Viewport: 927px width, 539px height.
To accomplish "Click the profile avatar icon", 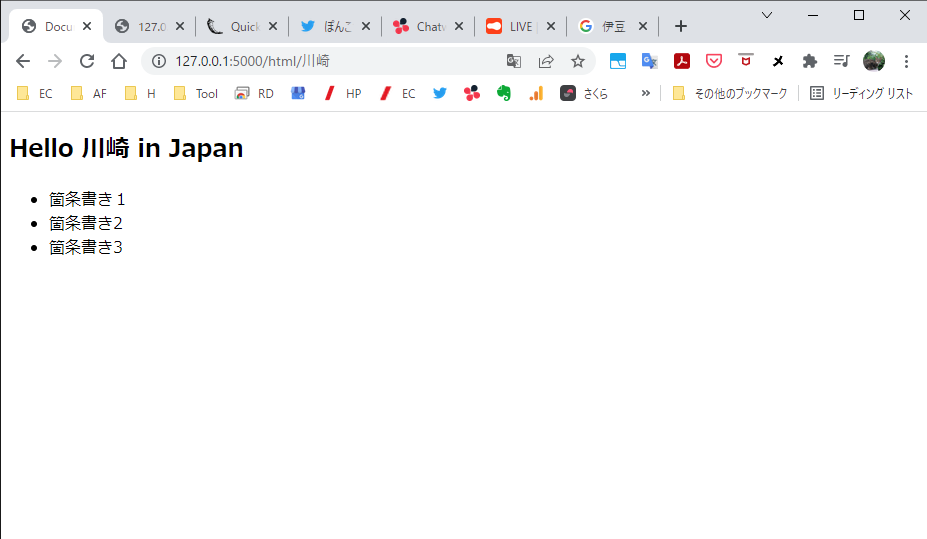I will (x=874, y=61).
